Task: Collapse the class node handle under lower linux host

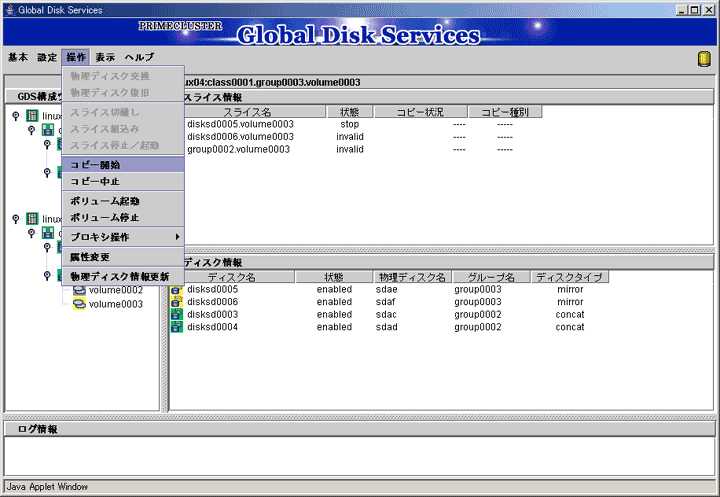Action: pyautogui.click(x=31, y=233)
